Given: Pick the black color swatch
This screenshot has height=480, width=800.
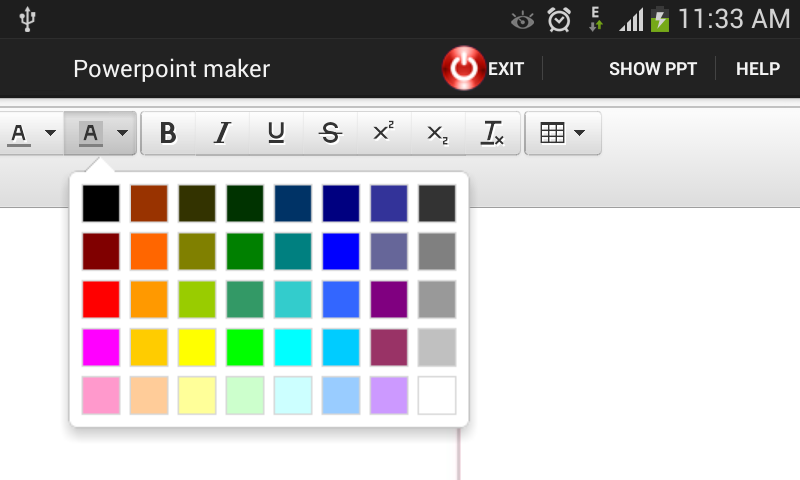Looking at the screenshot, I should click(101, 204).
